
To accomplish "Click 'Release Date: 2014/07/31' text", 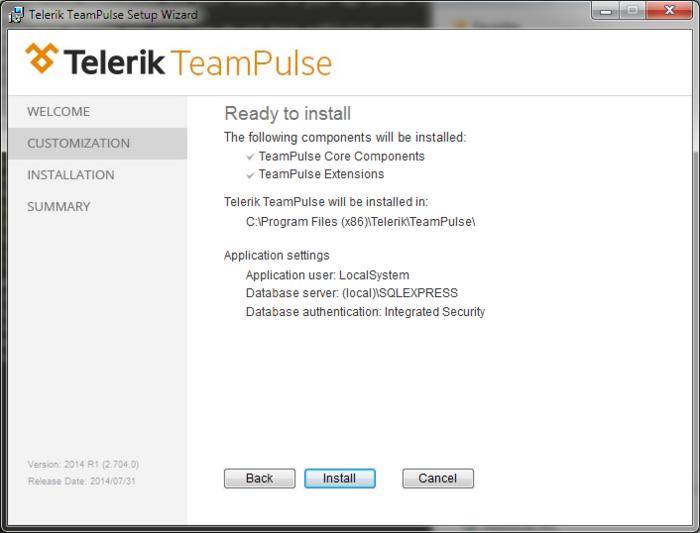I will [x=82, y=481].
